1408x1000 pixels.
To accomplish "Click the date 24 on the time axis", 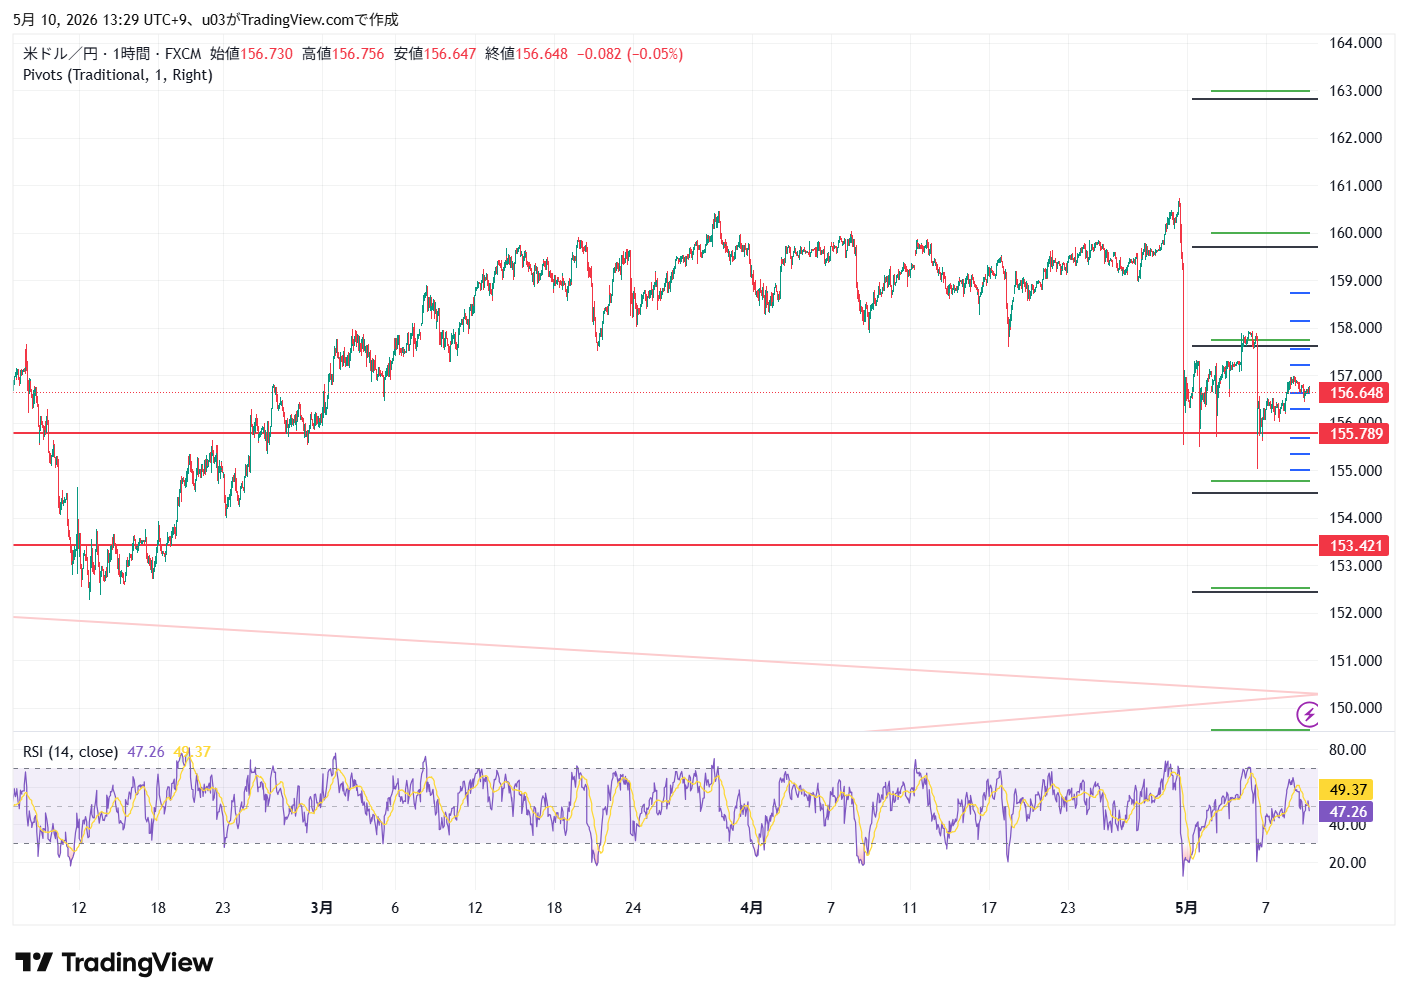I will (x=633, y=908).
